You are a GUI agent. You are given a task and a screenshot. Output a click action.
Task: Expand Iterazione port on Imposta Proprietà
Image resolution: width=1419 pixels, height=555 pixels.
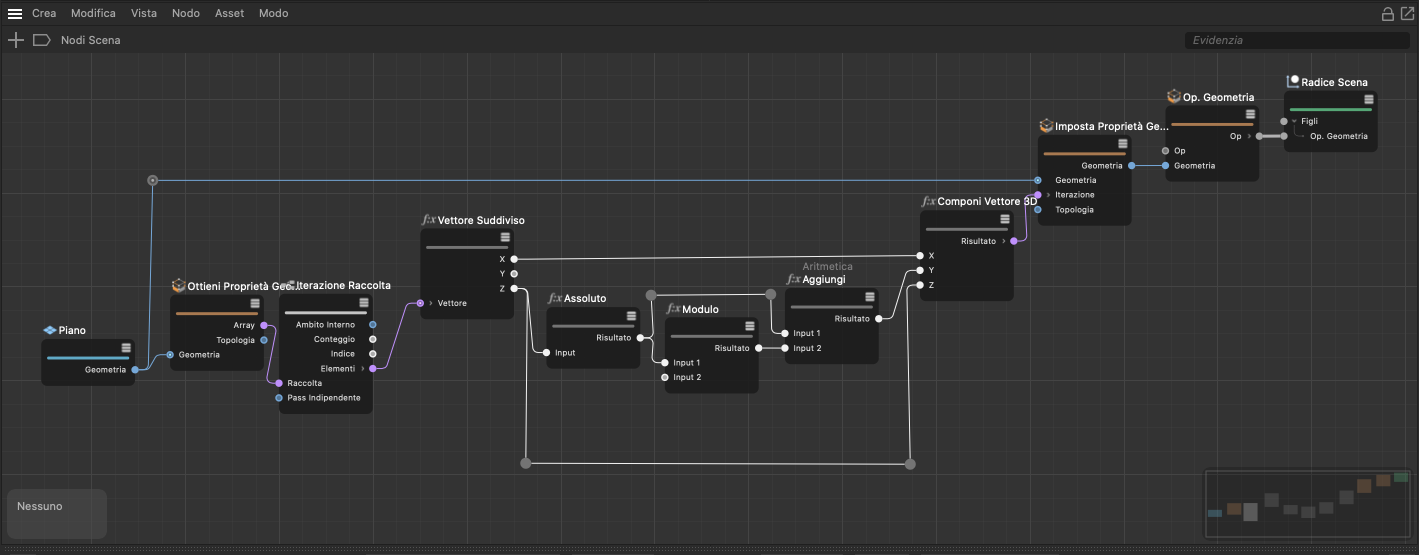pos(1048,195)
